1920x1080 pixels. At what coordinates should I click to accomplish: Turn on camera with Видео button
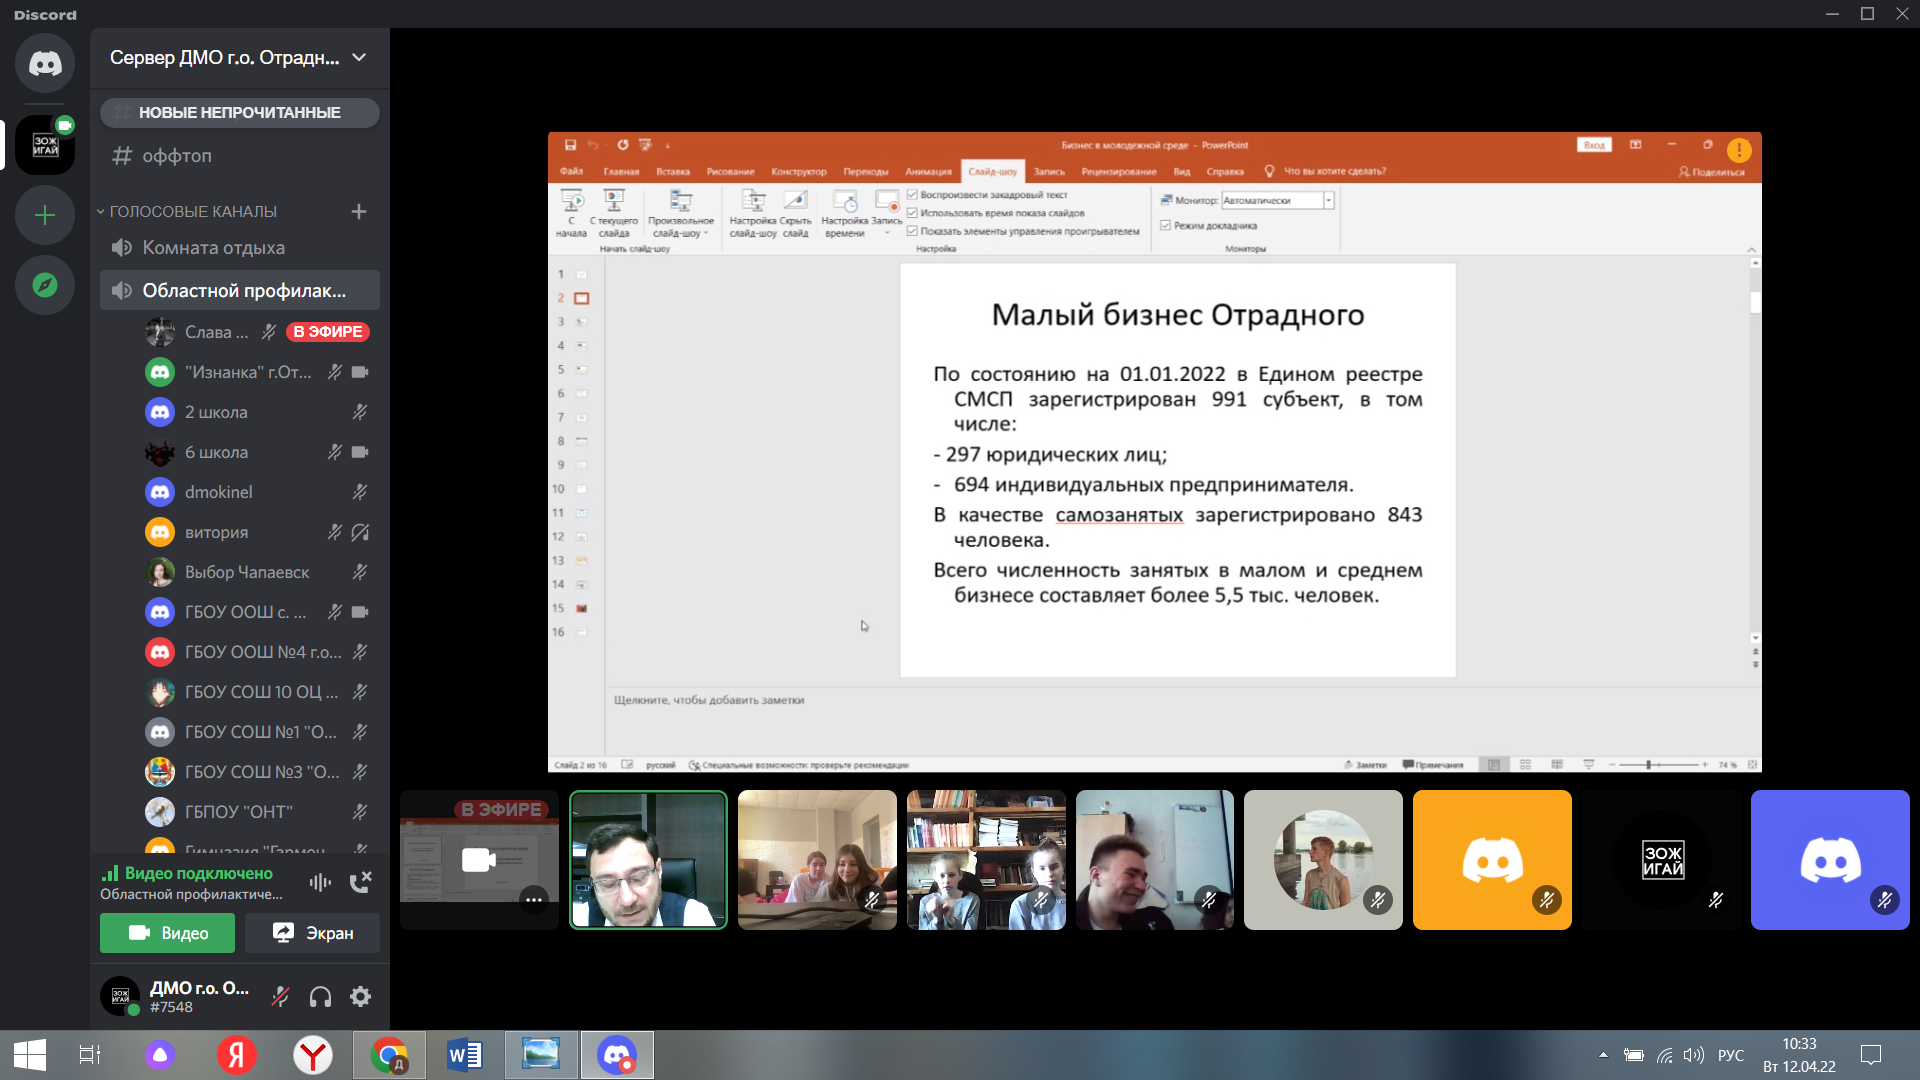(167, 933)
